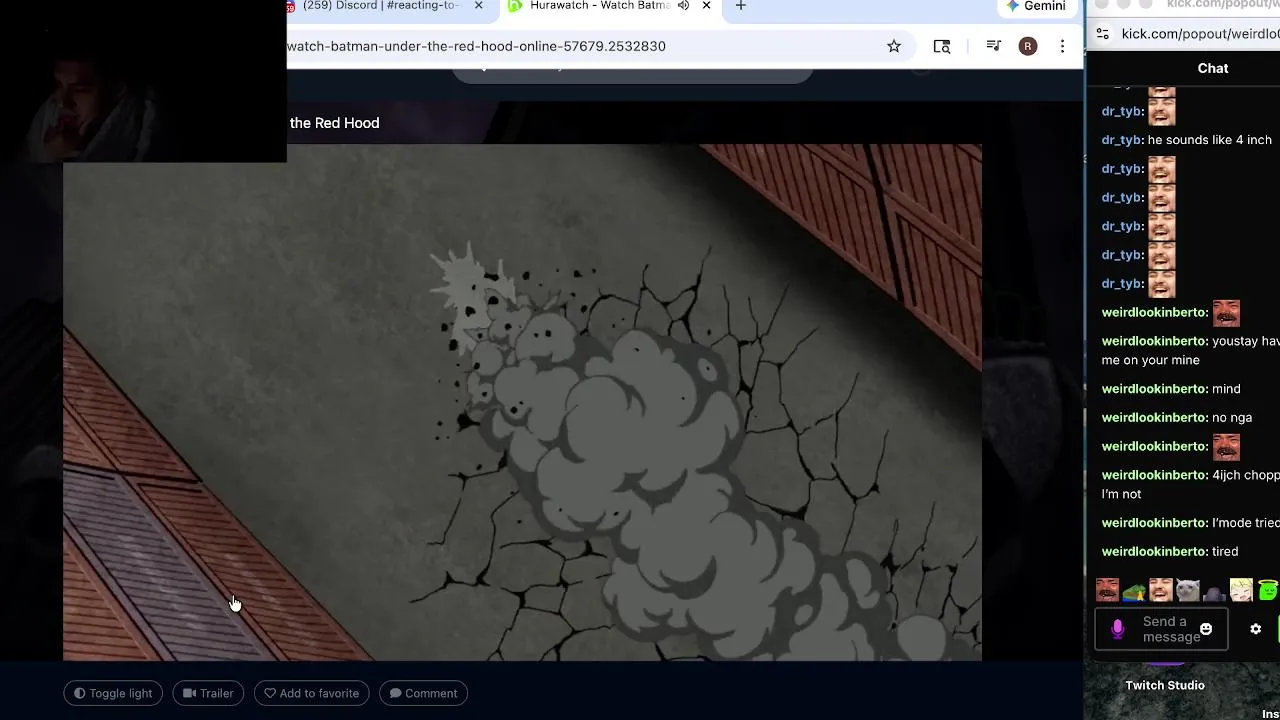Bookmark this page with the star icon
Screen dimensions: 1280x720
point(894,46)
